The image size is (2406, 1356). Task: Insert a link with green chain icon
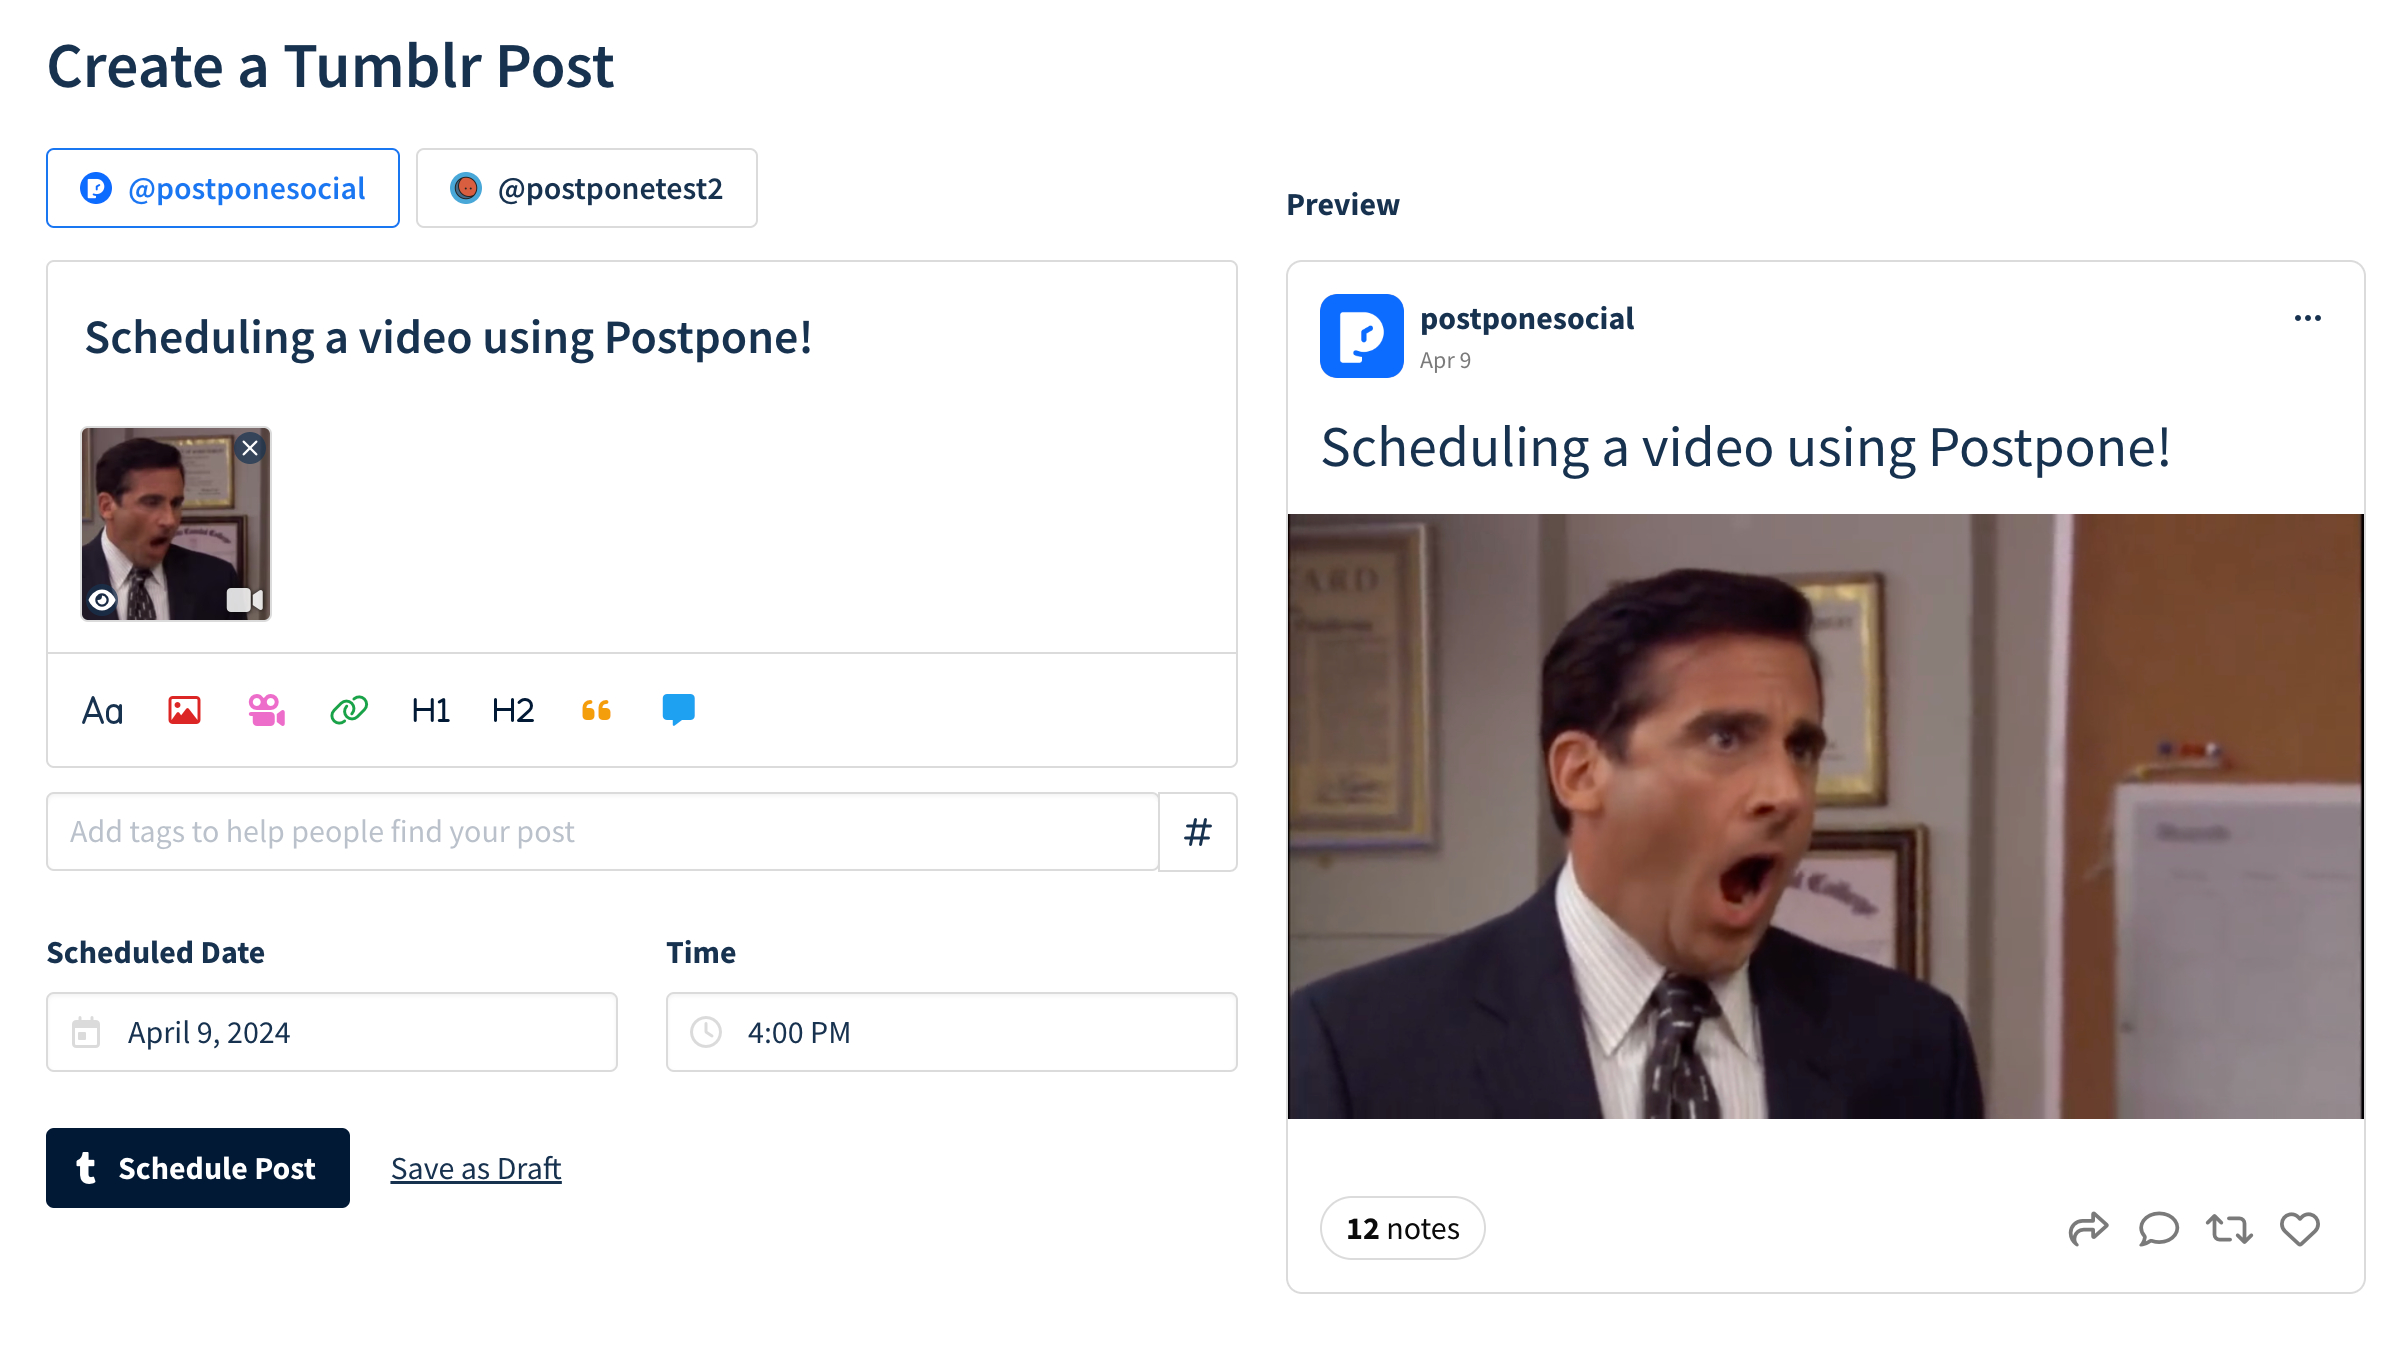349,710
